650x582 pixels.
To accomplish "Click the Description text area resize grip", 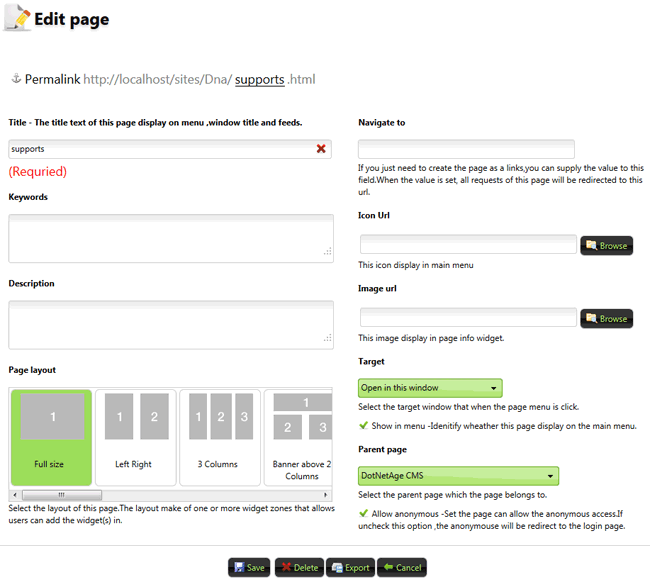I will pos(328,338).
